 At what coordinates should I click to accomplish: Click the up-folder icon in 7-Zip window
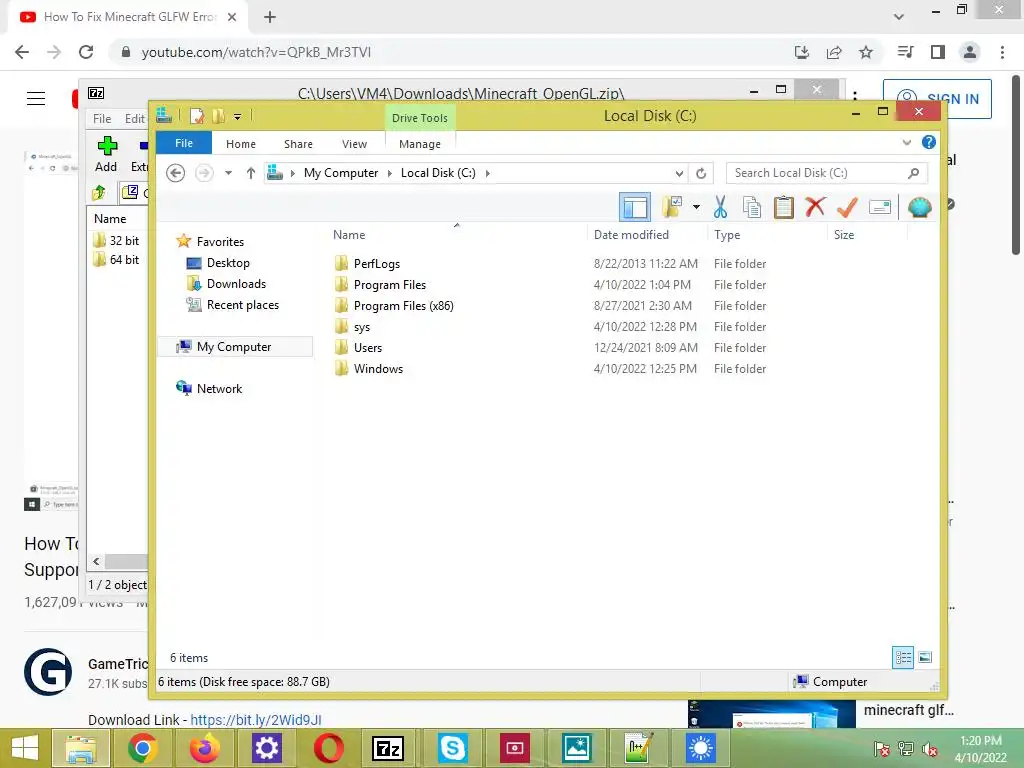click(x=99, y=192)
